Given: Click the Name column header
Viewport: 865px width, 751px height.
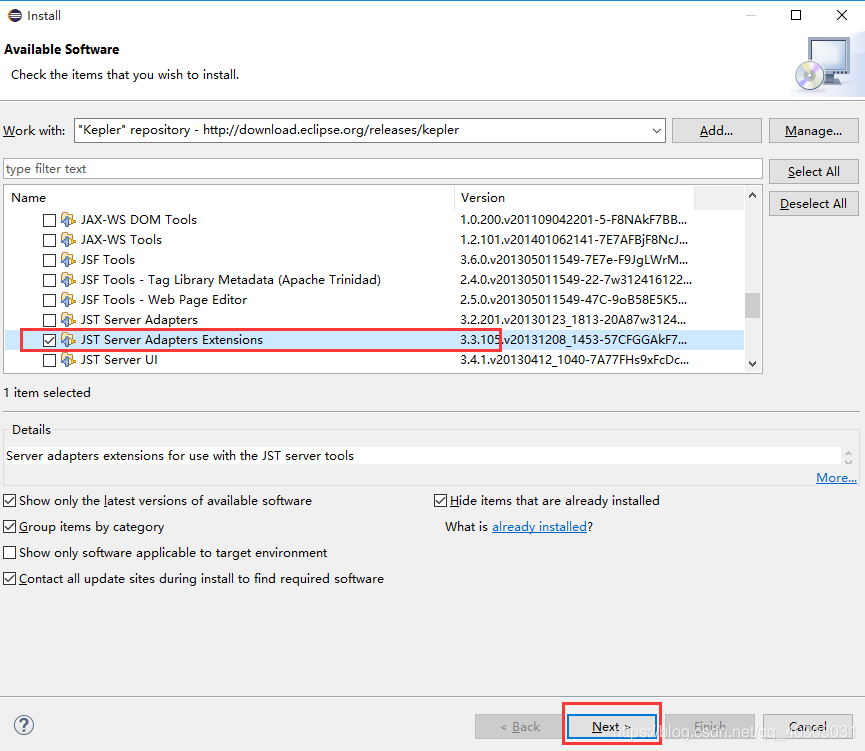Looking at the screenshot, I should tap(229, 198).
